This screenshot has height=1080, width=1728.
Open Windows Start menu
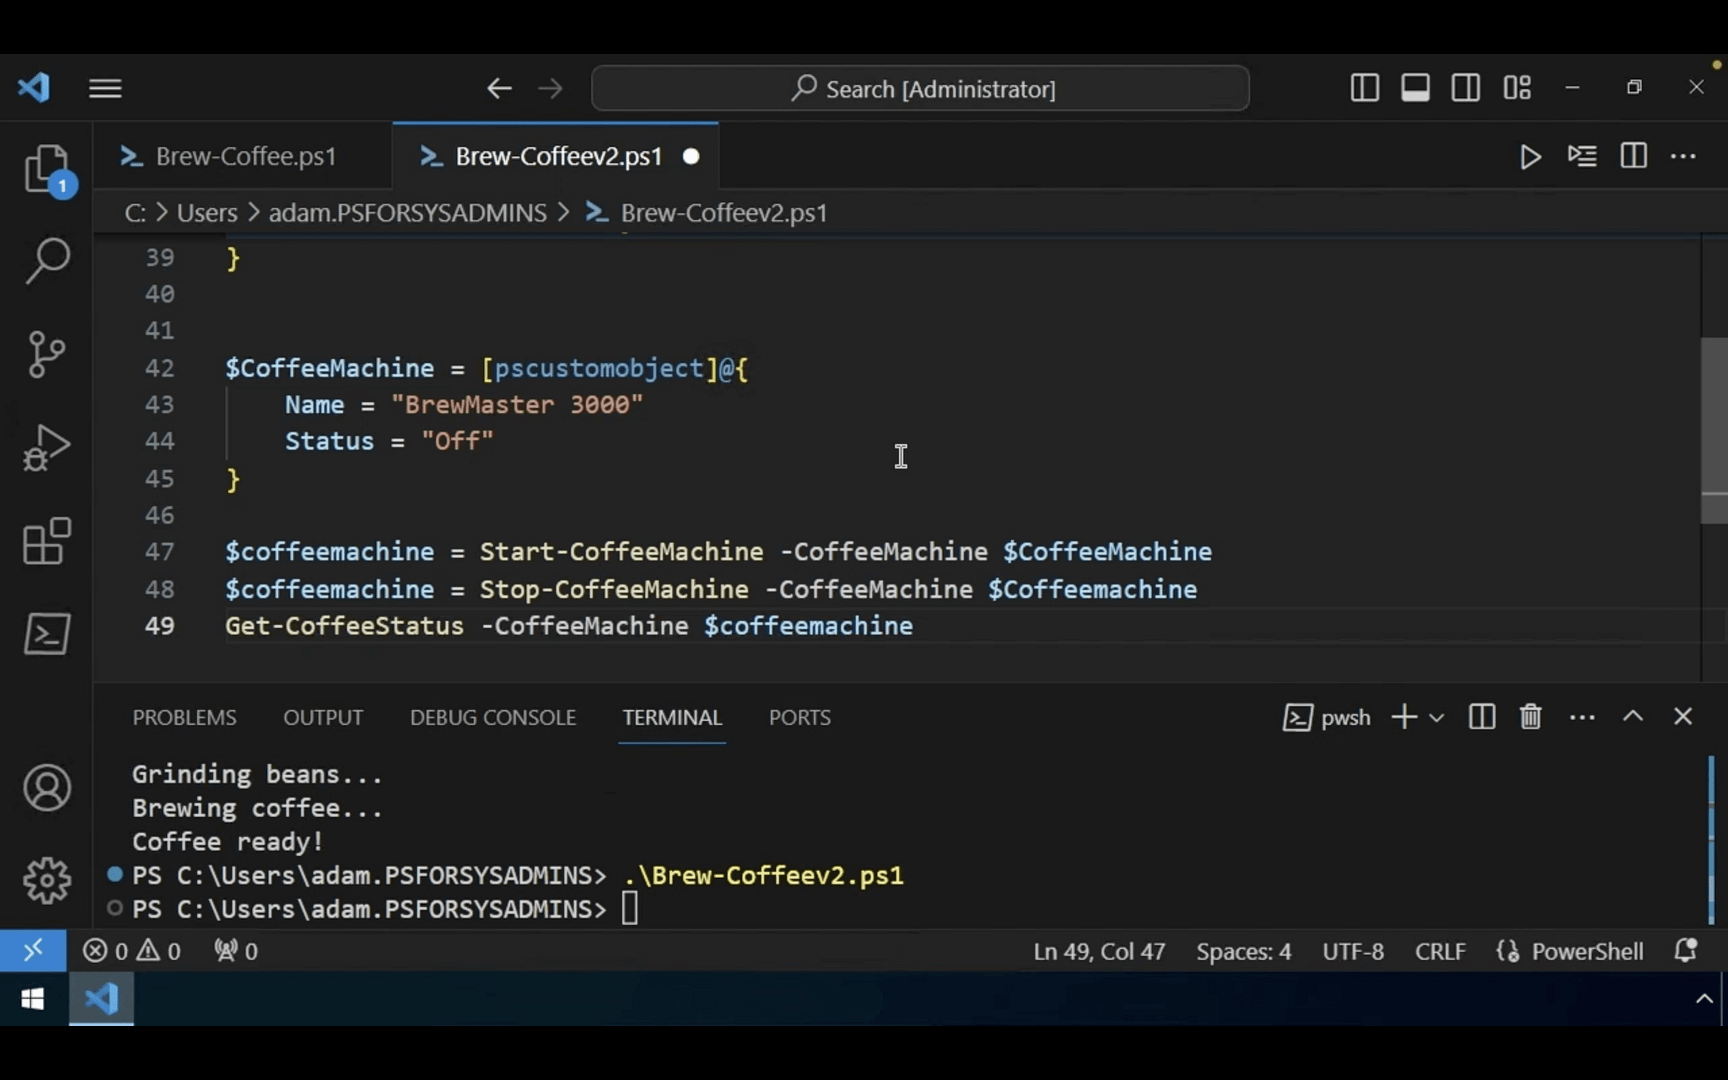point(32,999)
